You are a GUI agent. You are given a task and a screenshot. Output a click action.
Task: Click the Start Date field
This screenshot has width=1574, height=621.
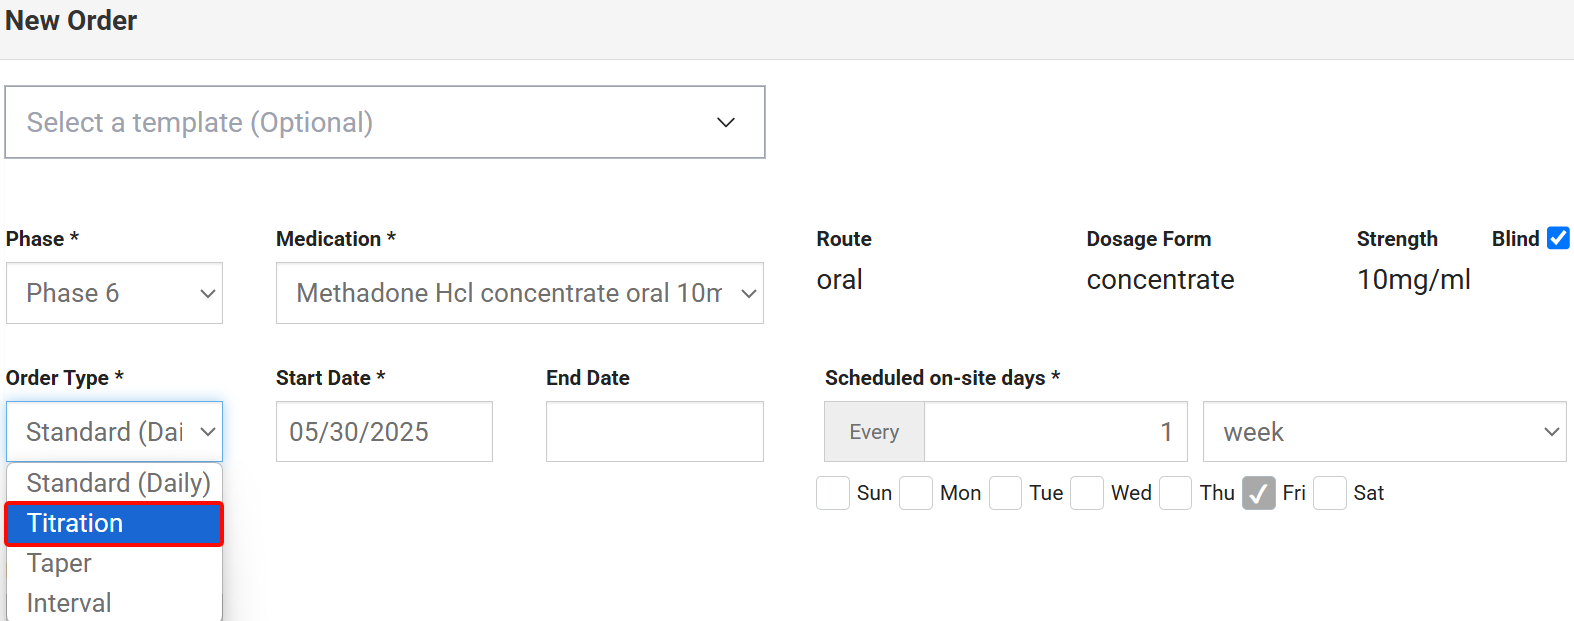[x=384, y=432]
